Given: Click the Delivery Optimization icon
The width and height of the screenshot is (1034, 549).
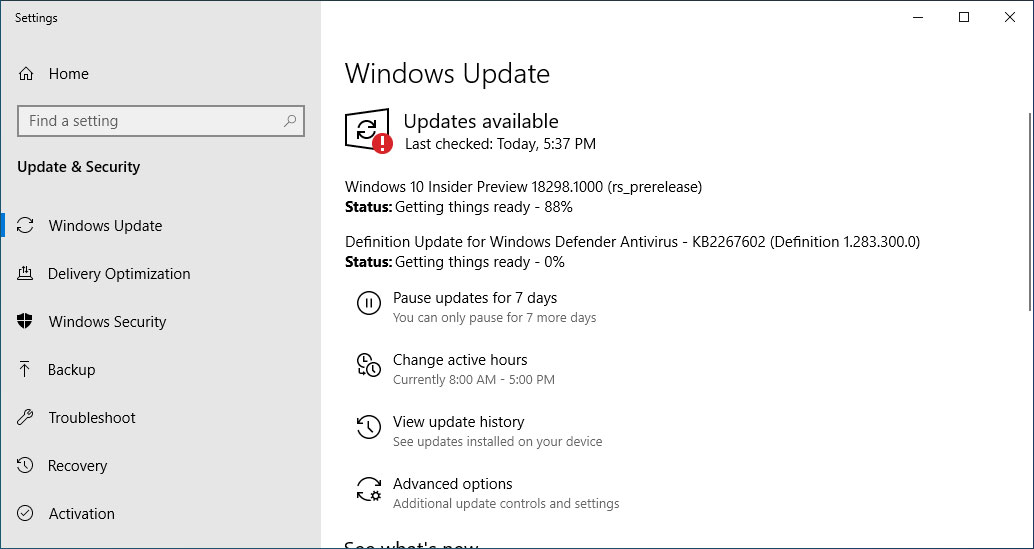Looking at the screenshot, I should [26, 274].
